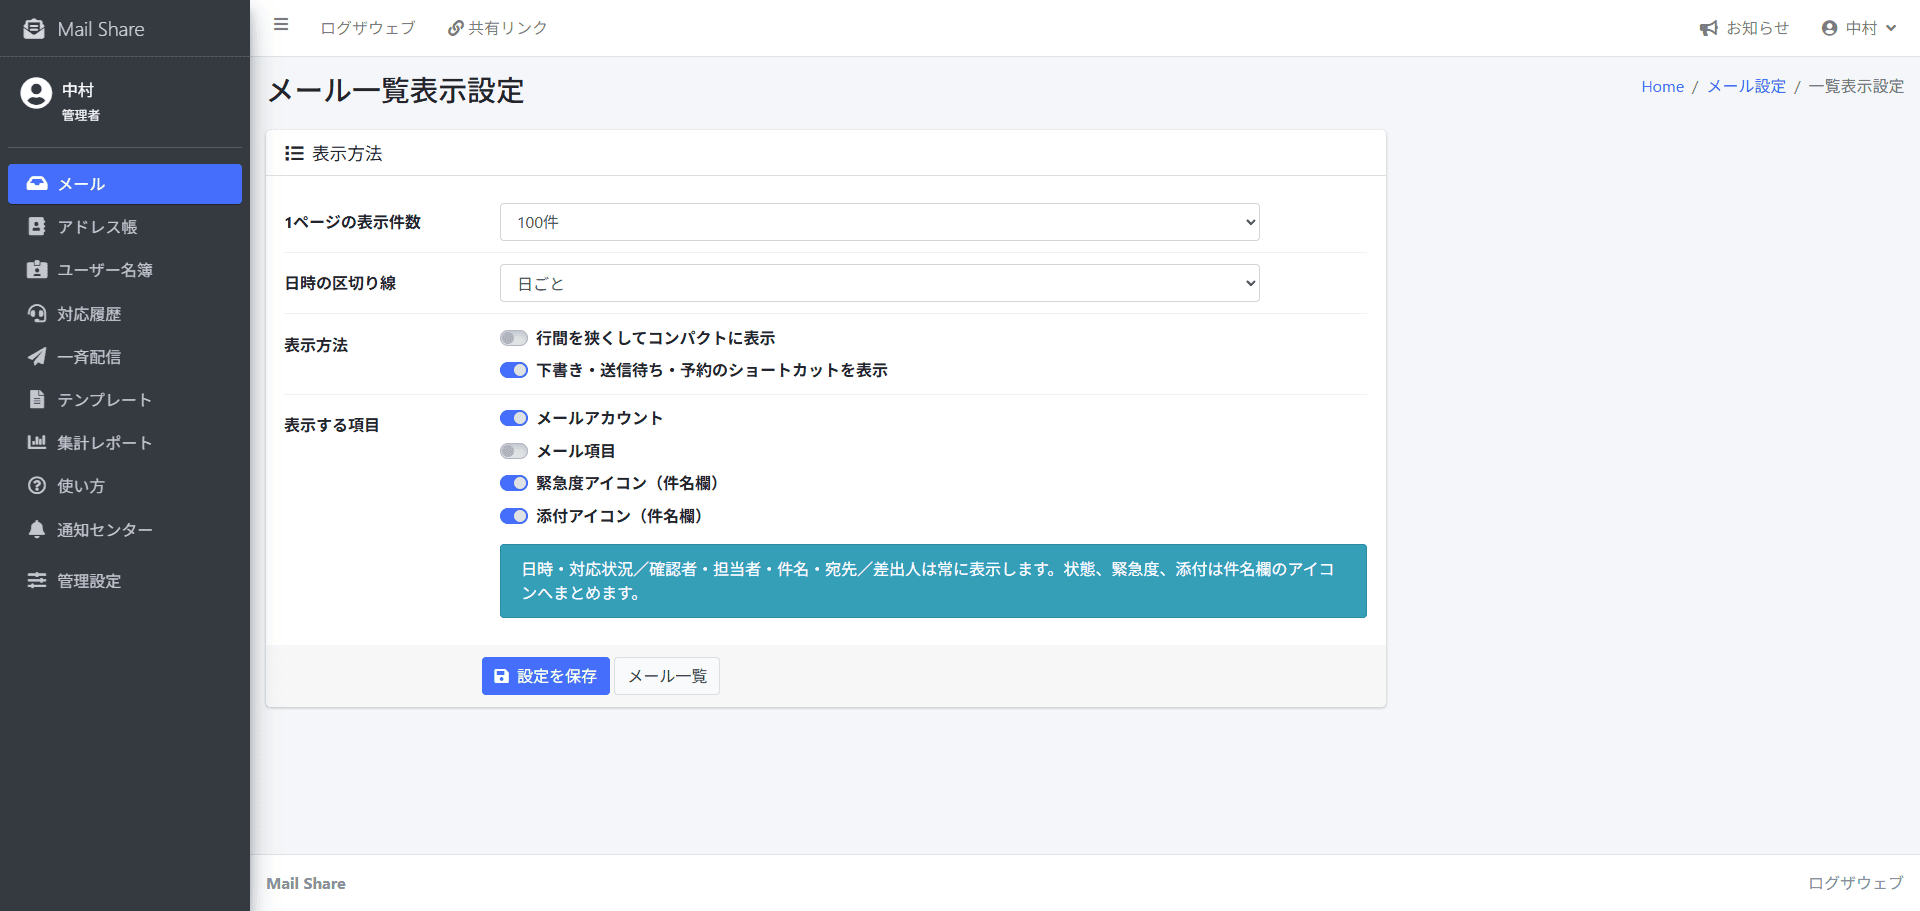Screen dimensions: 1920x911
Task: Click the 対応履歴 headset icon
Action: [37, 314]
